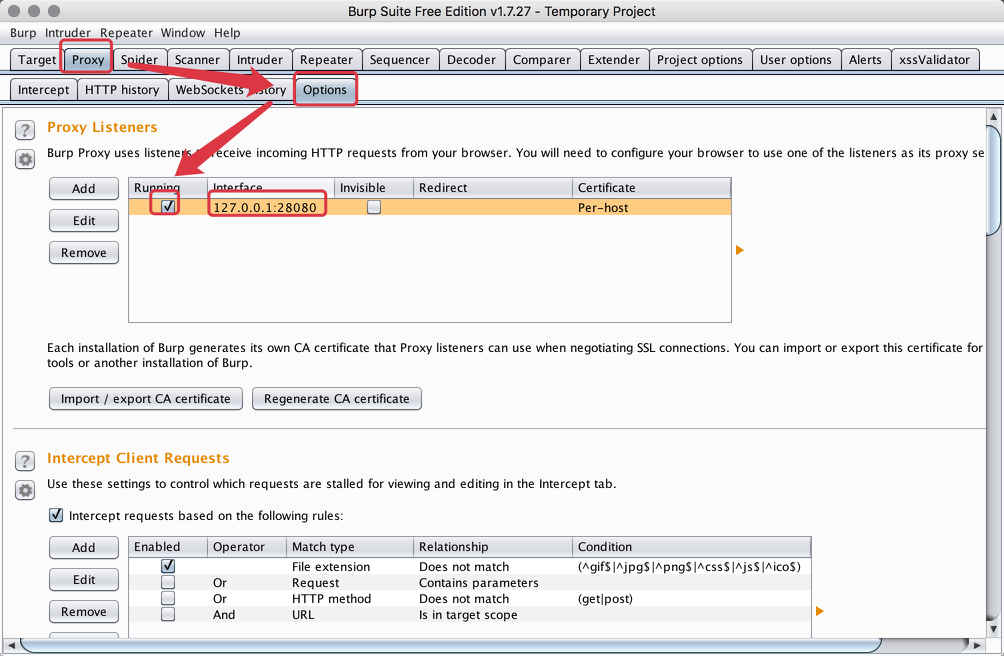Click the Certificate column header
This screenshot has width=1004, height=656.
(651, 188)
